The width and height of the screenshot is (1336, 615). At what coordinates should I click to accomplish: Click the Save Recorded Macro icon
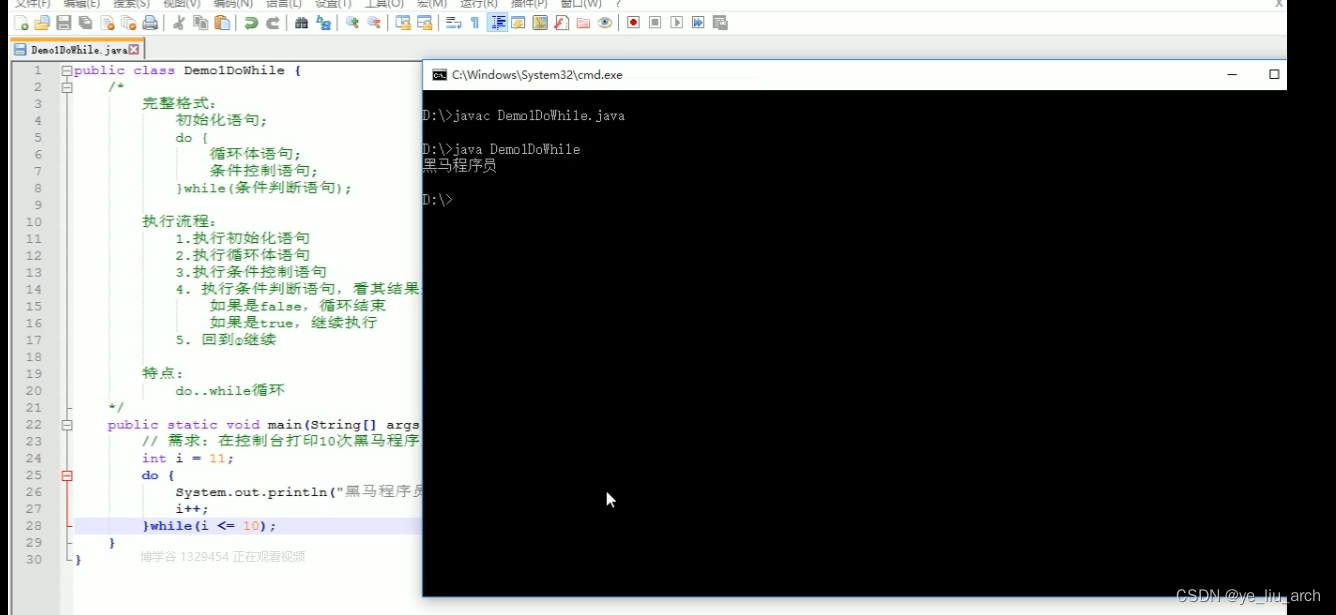(x=720, y=22)
